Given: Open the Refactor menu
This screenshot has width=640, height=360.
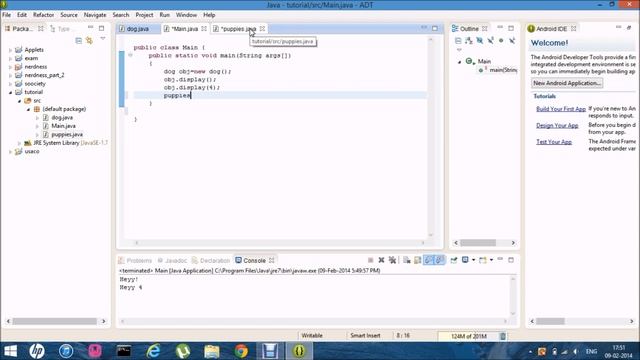Looking at the screenshot, I should coord(43,15).
